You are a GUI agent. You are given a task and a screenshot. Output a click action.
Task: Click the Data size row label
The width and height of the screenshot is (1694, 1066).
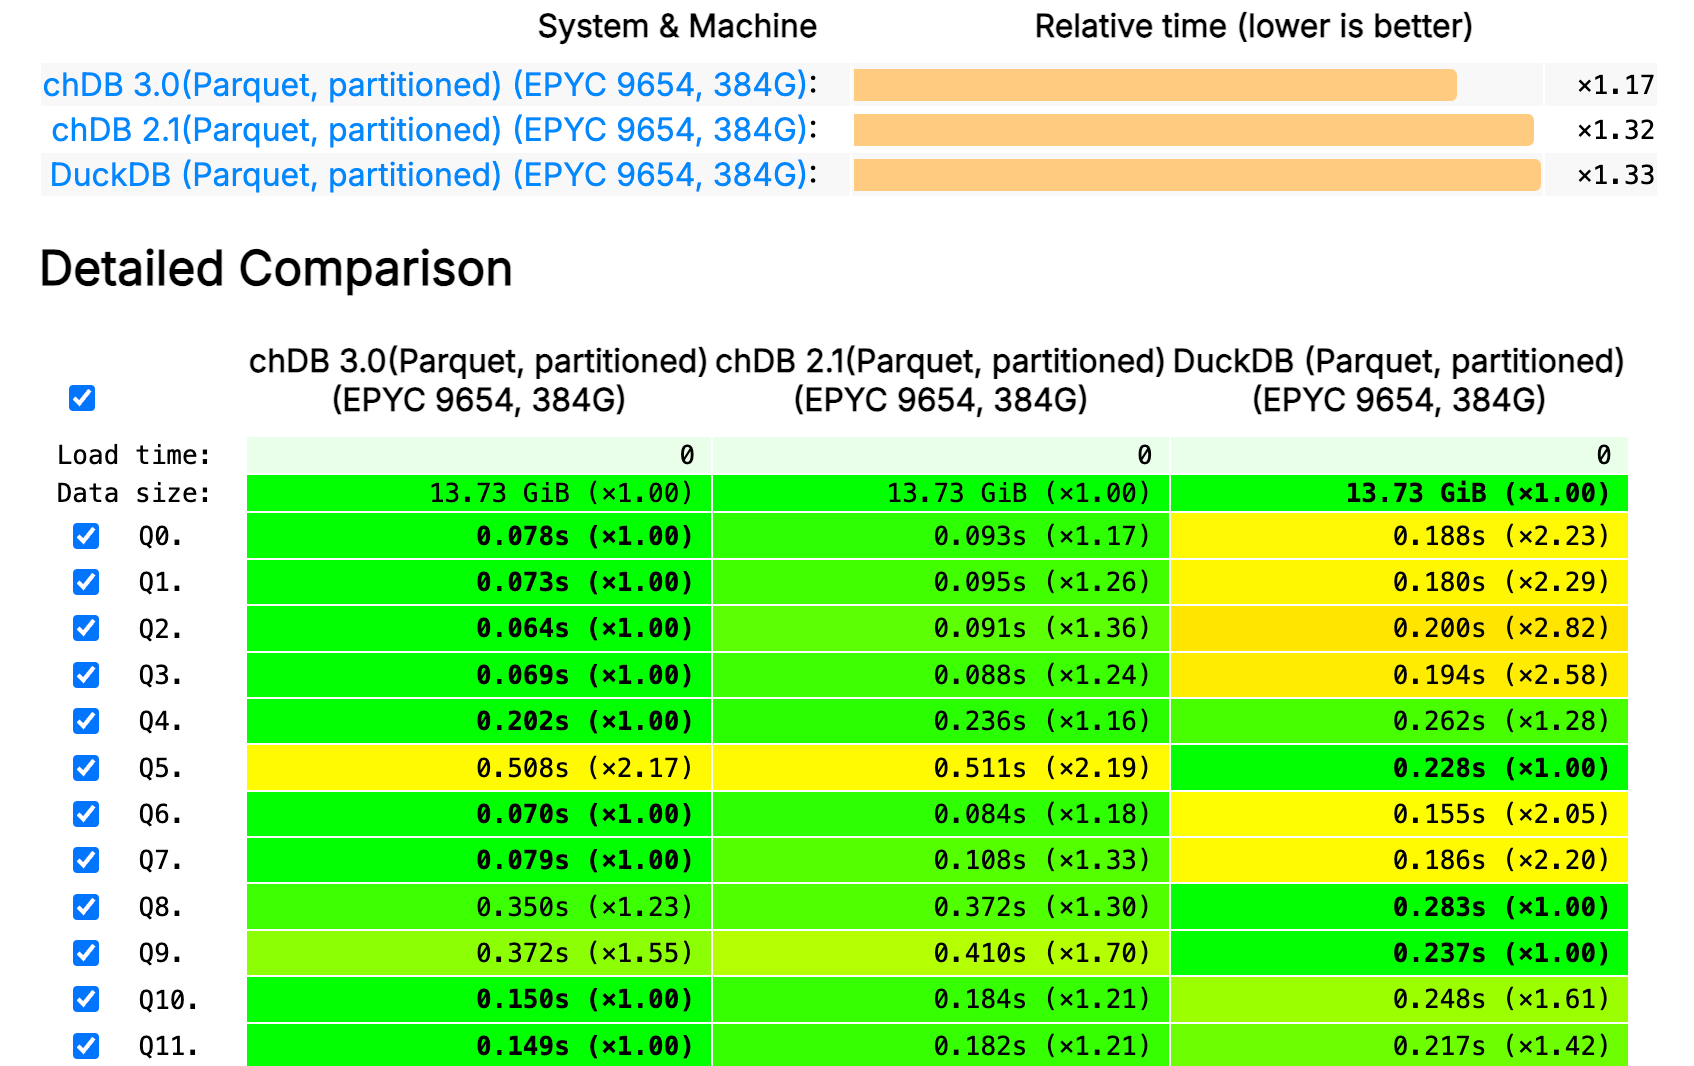133,493
